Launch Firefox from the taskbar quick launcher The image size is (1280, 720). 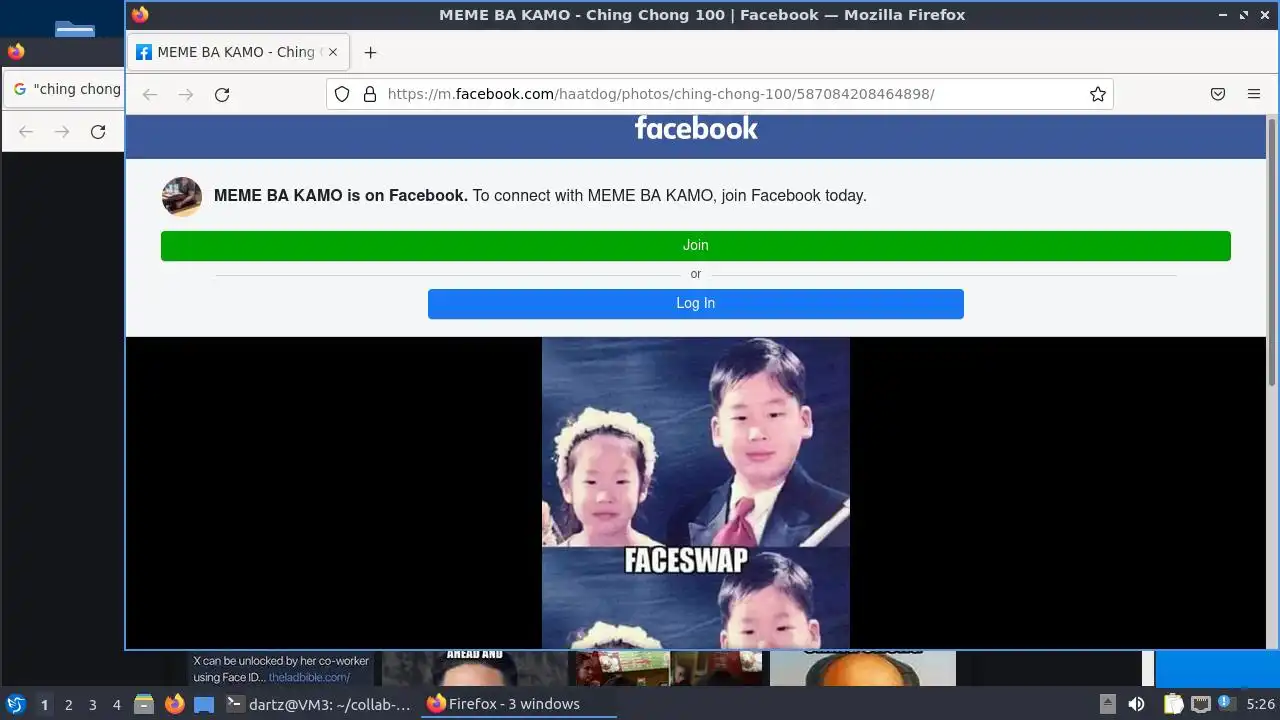(174, 704)
